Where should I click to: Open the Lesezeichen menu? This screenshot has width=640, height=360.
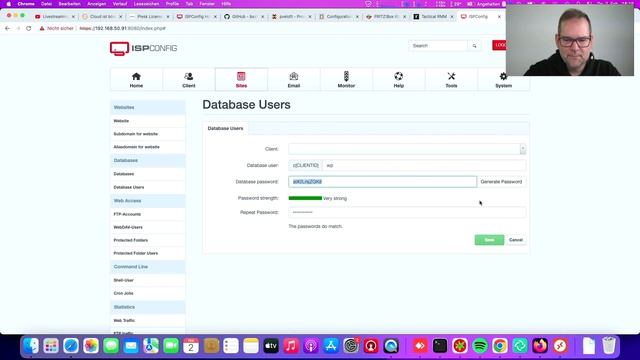click(146, 4)
